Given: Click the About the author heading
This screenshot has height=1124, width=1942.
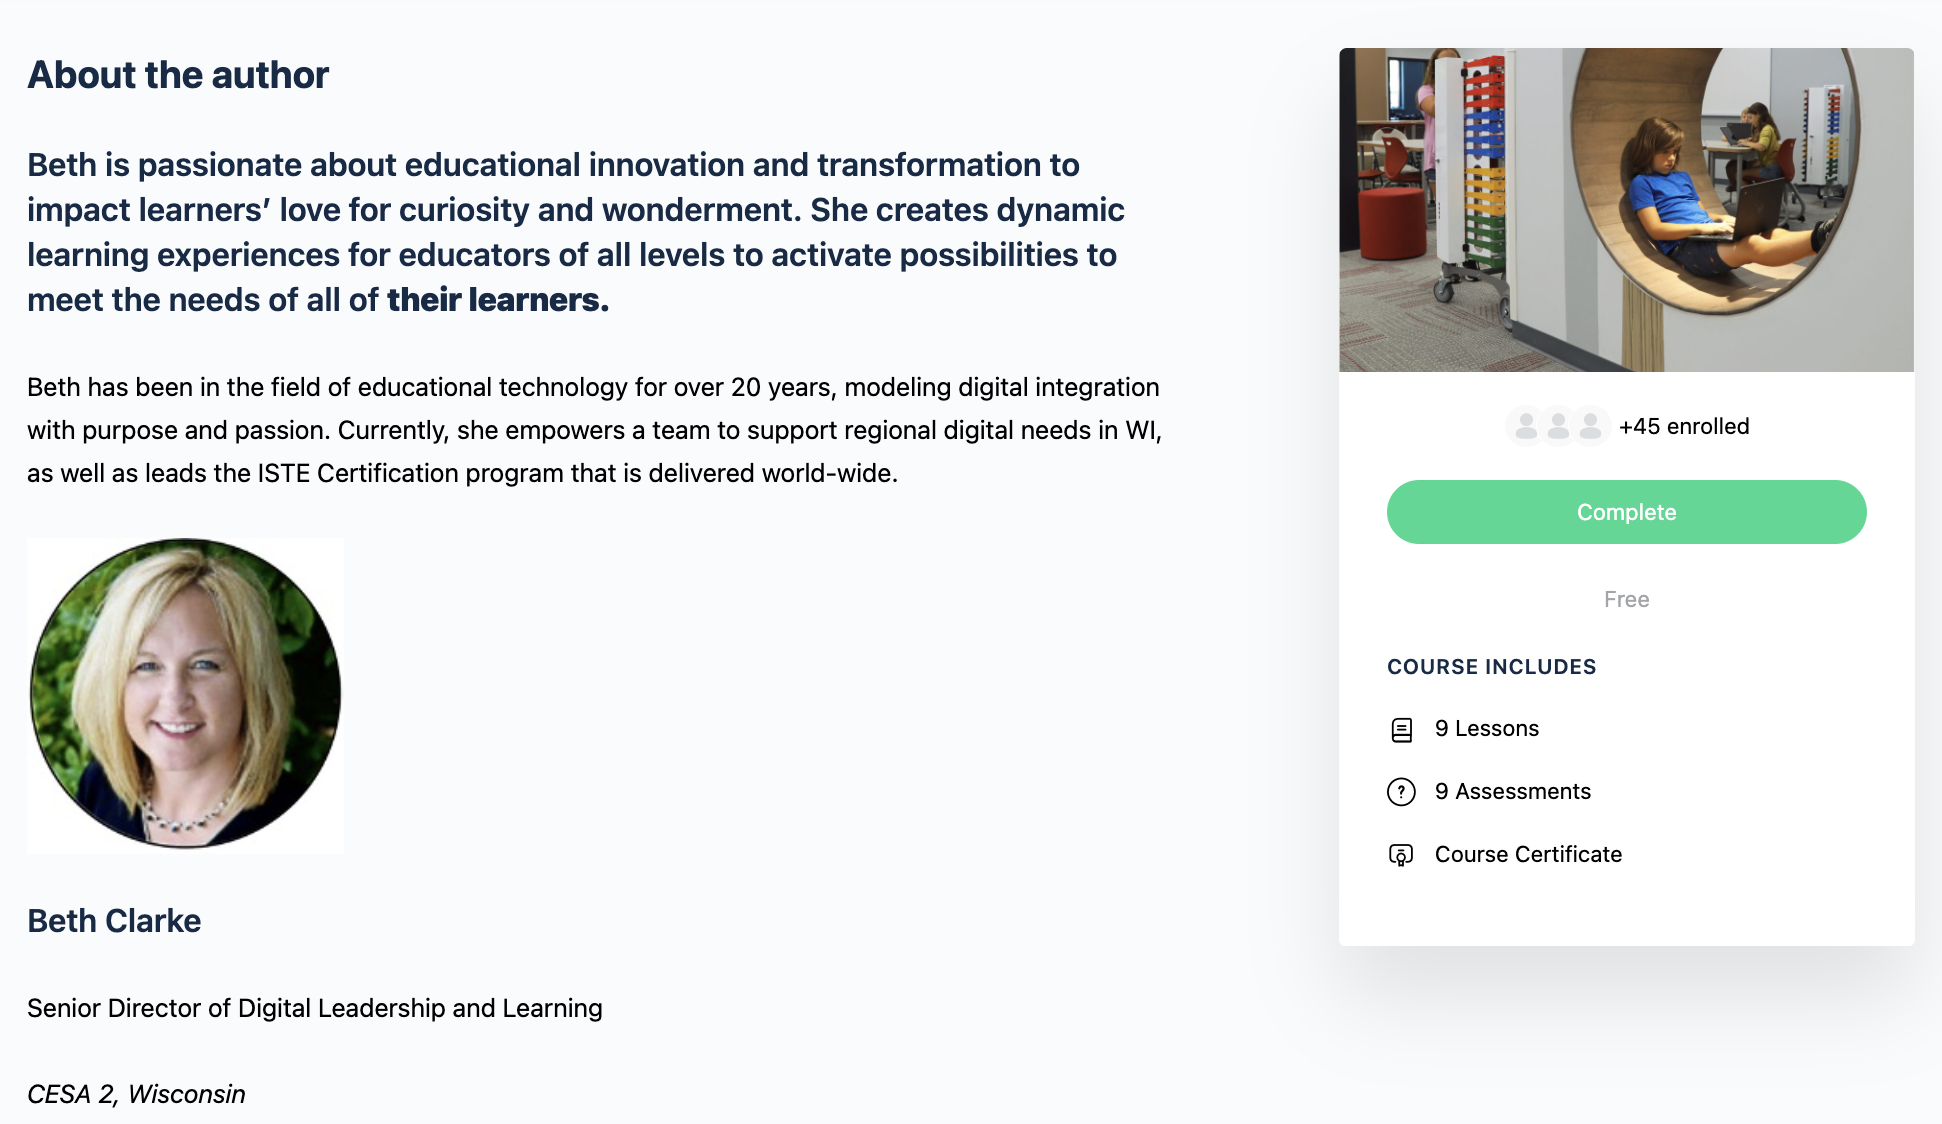Looking at the screenshot, I should [x=178, y=75].
